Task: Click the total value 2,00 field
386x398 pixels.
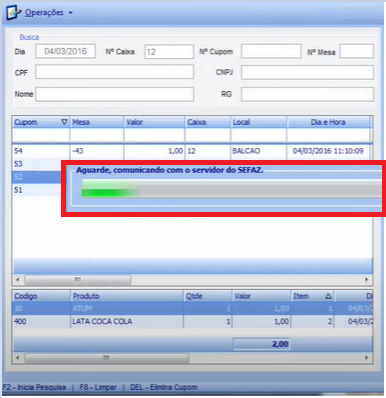Action: pyautogui.click(x=261, y=344)
